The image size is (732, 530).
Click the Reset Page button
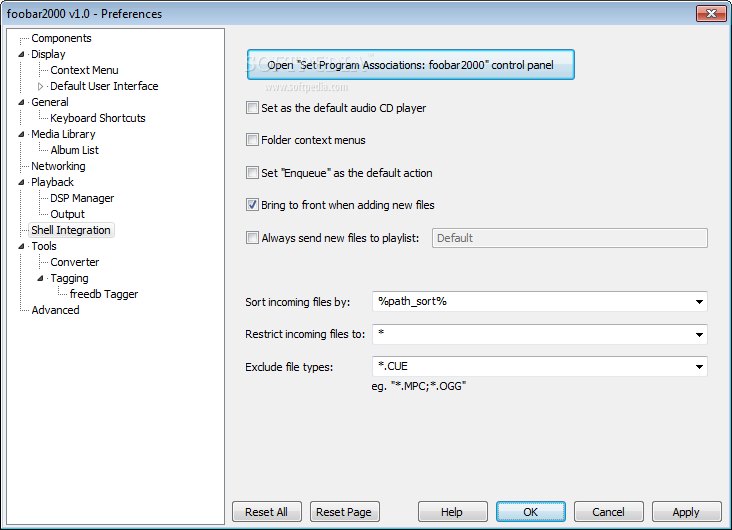344,512
